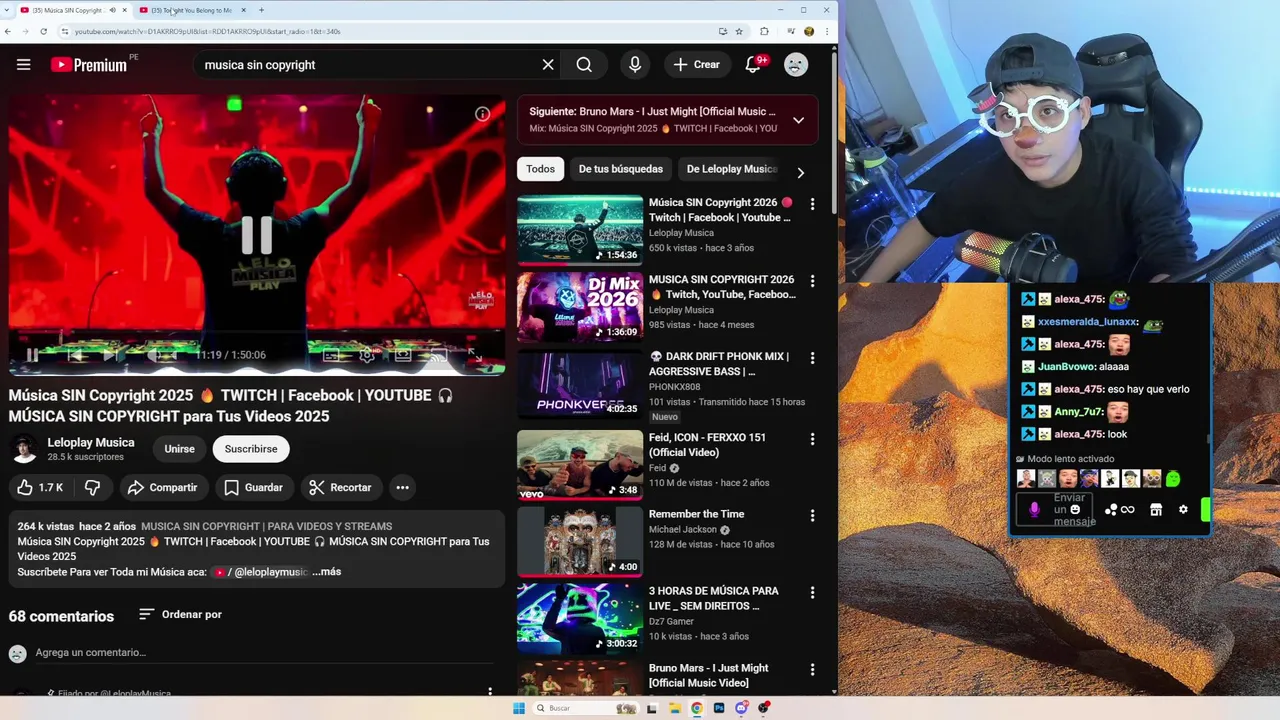
Task: Enter fullscreen in the video player
Action: pos(475,355)
